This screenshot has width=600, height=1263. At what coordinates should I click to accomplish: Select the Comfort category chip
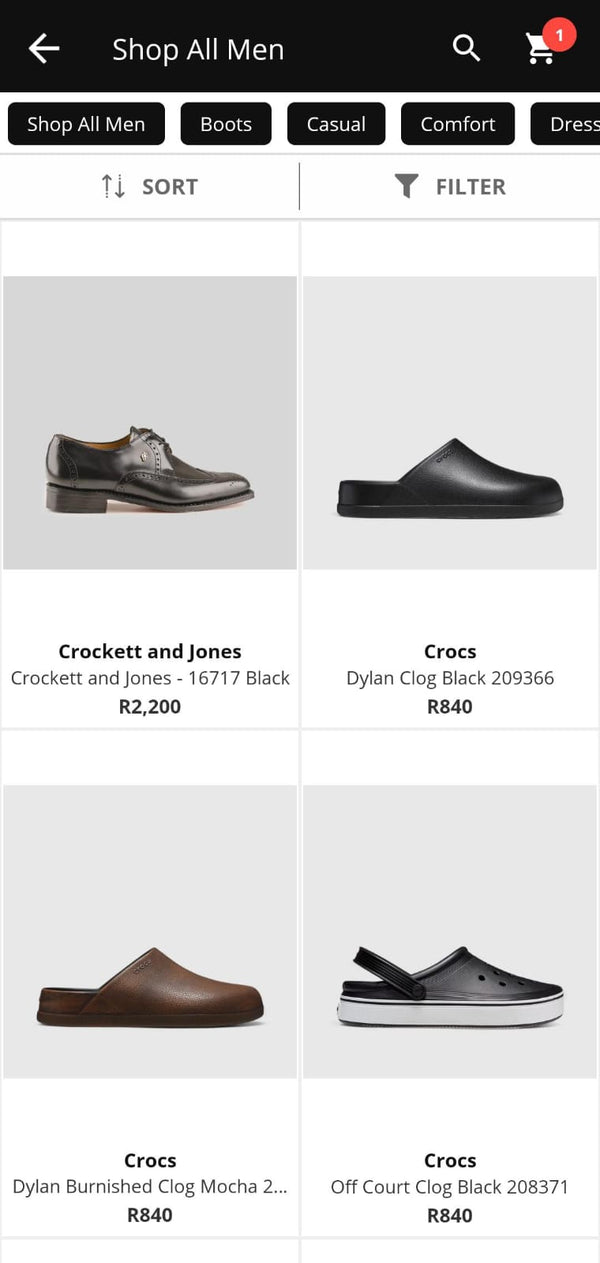458,124
